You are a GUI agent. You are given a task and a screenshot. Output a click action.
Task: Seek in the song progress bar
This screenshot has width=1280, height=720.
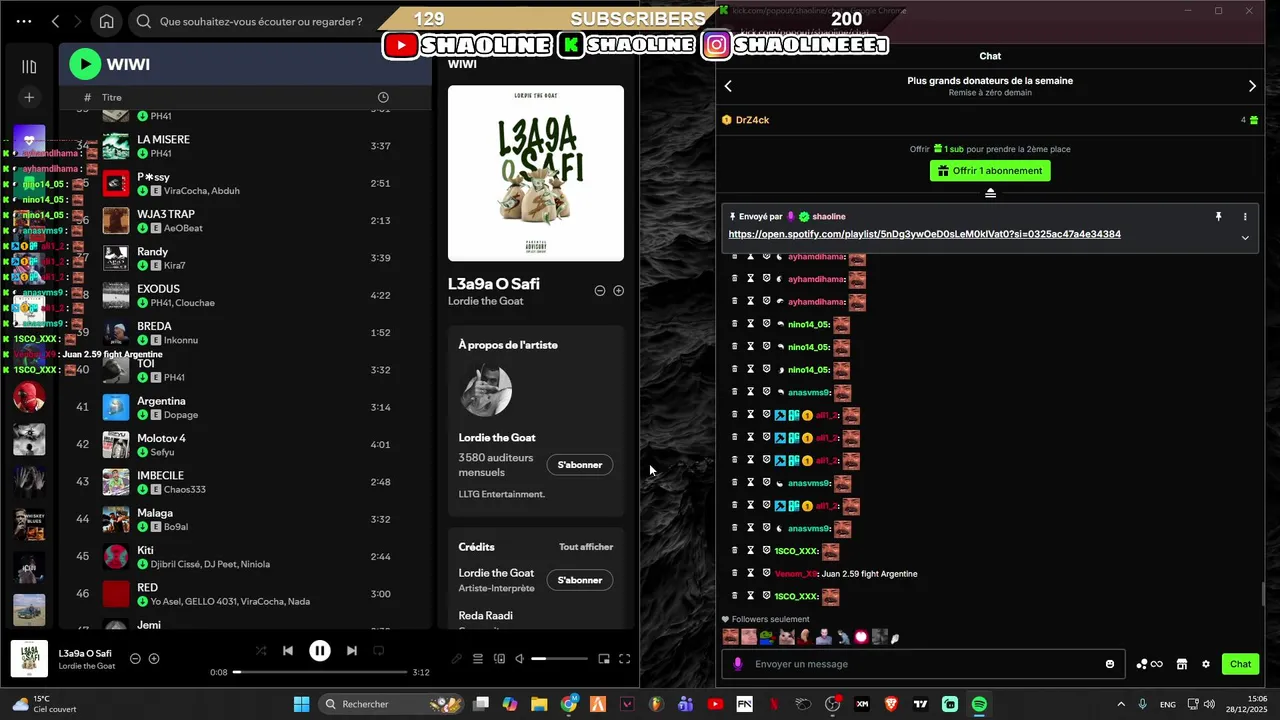coord(320,672)
